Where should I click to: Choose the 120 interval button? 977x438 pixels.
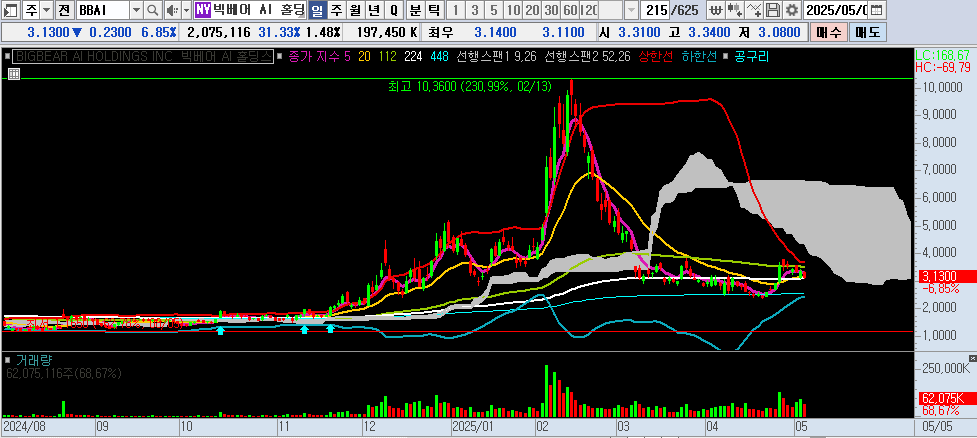[588, 9]
